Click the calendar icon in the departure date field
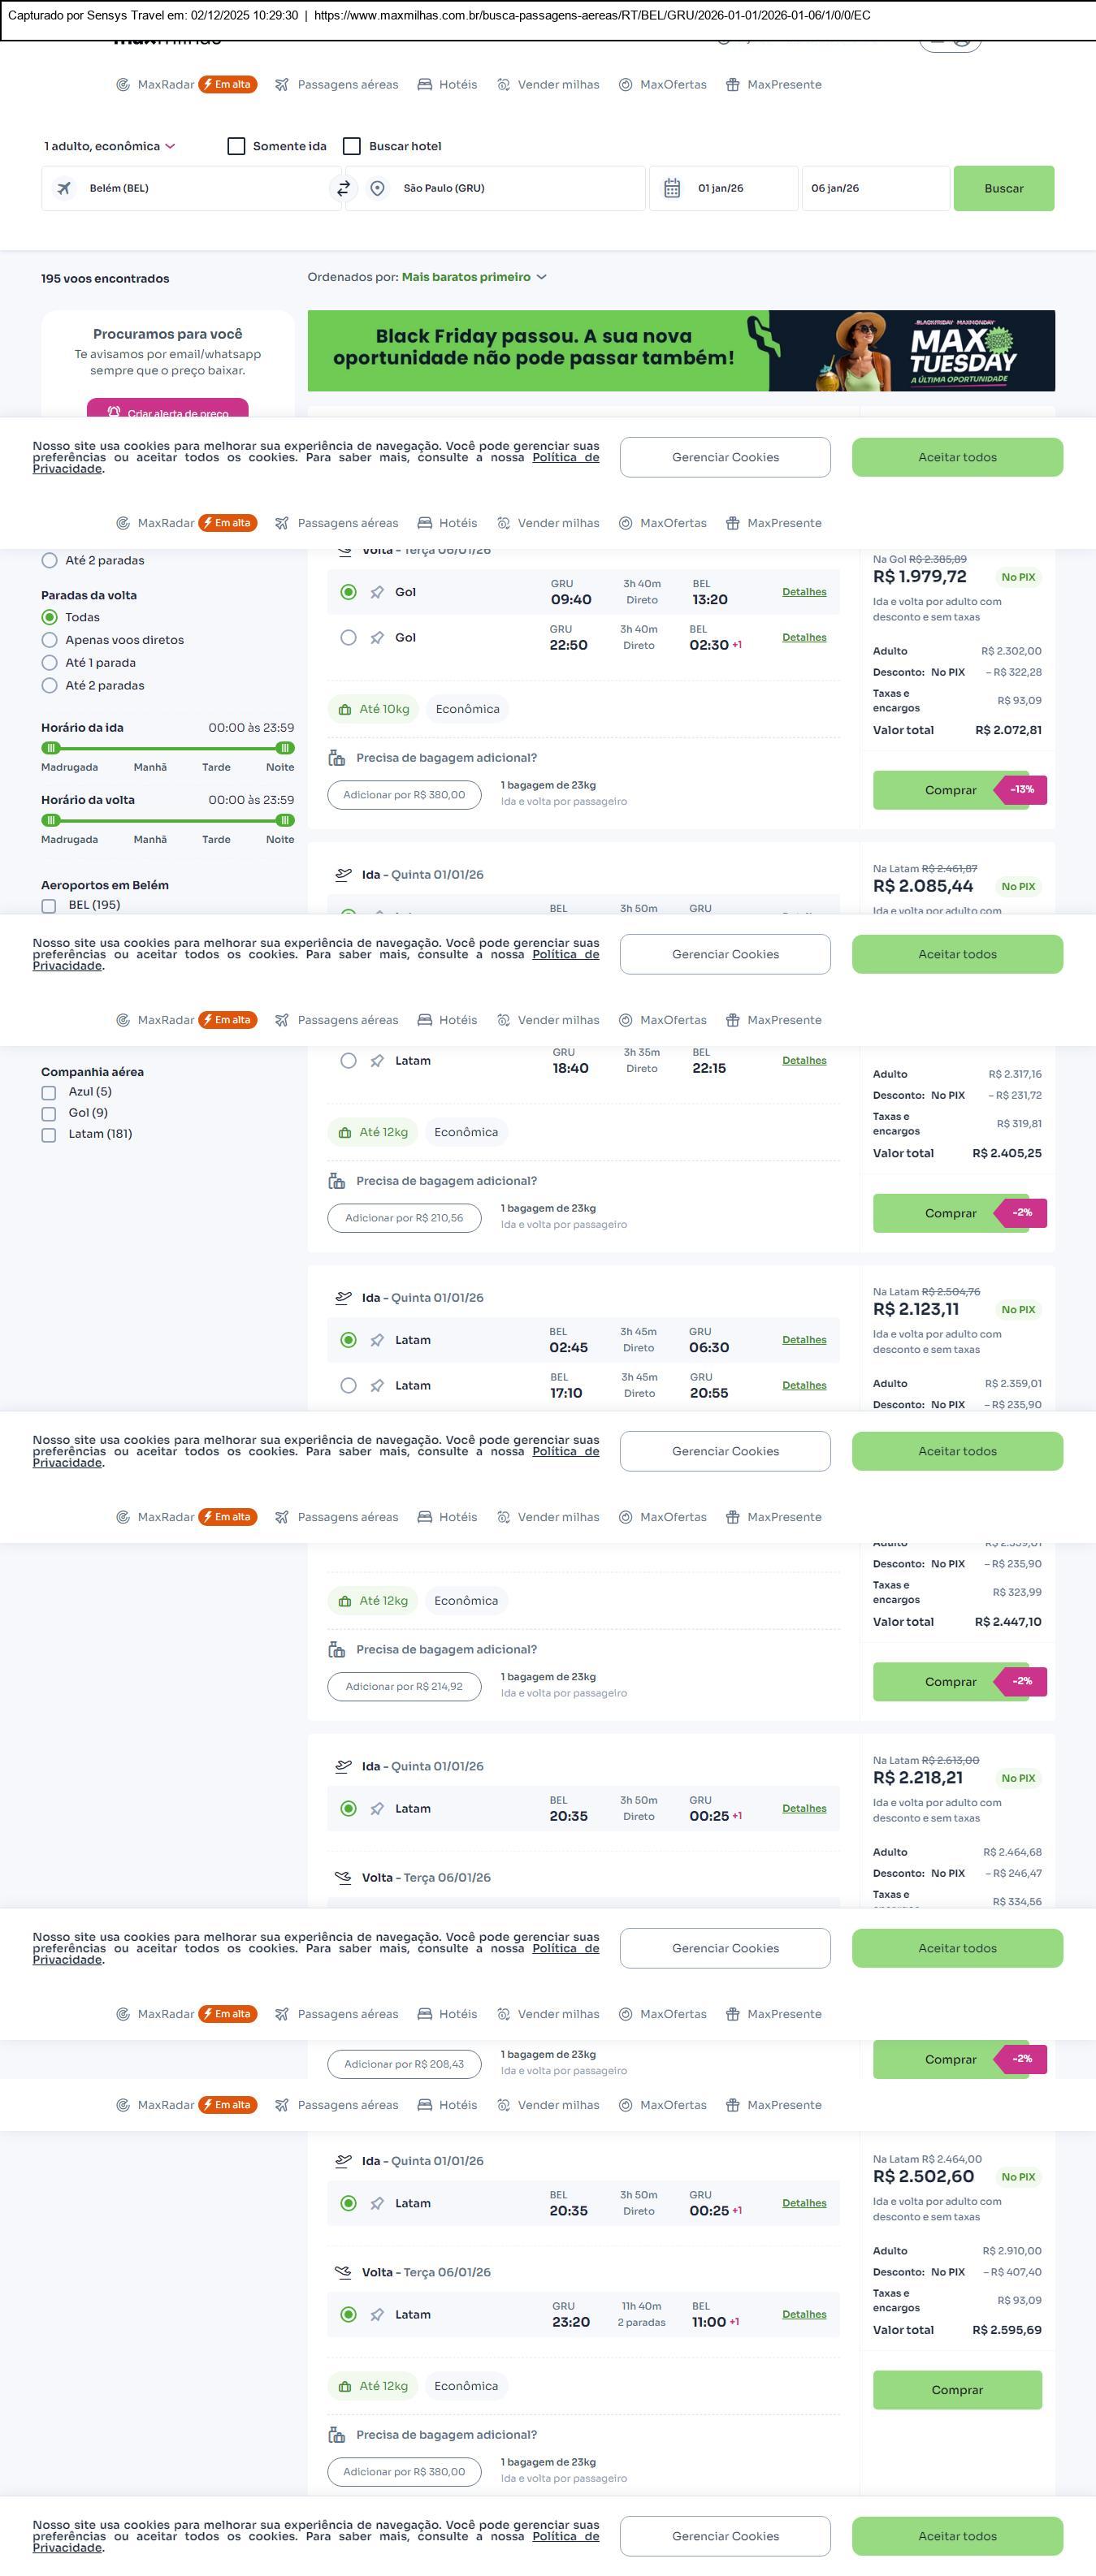1096x2576 pixels. (672, 188)
